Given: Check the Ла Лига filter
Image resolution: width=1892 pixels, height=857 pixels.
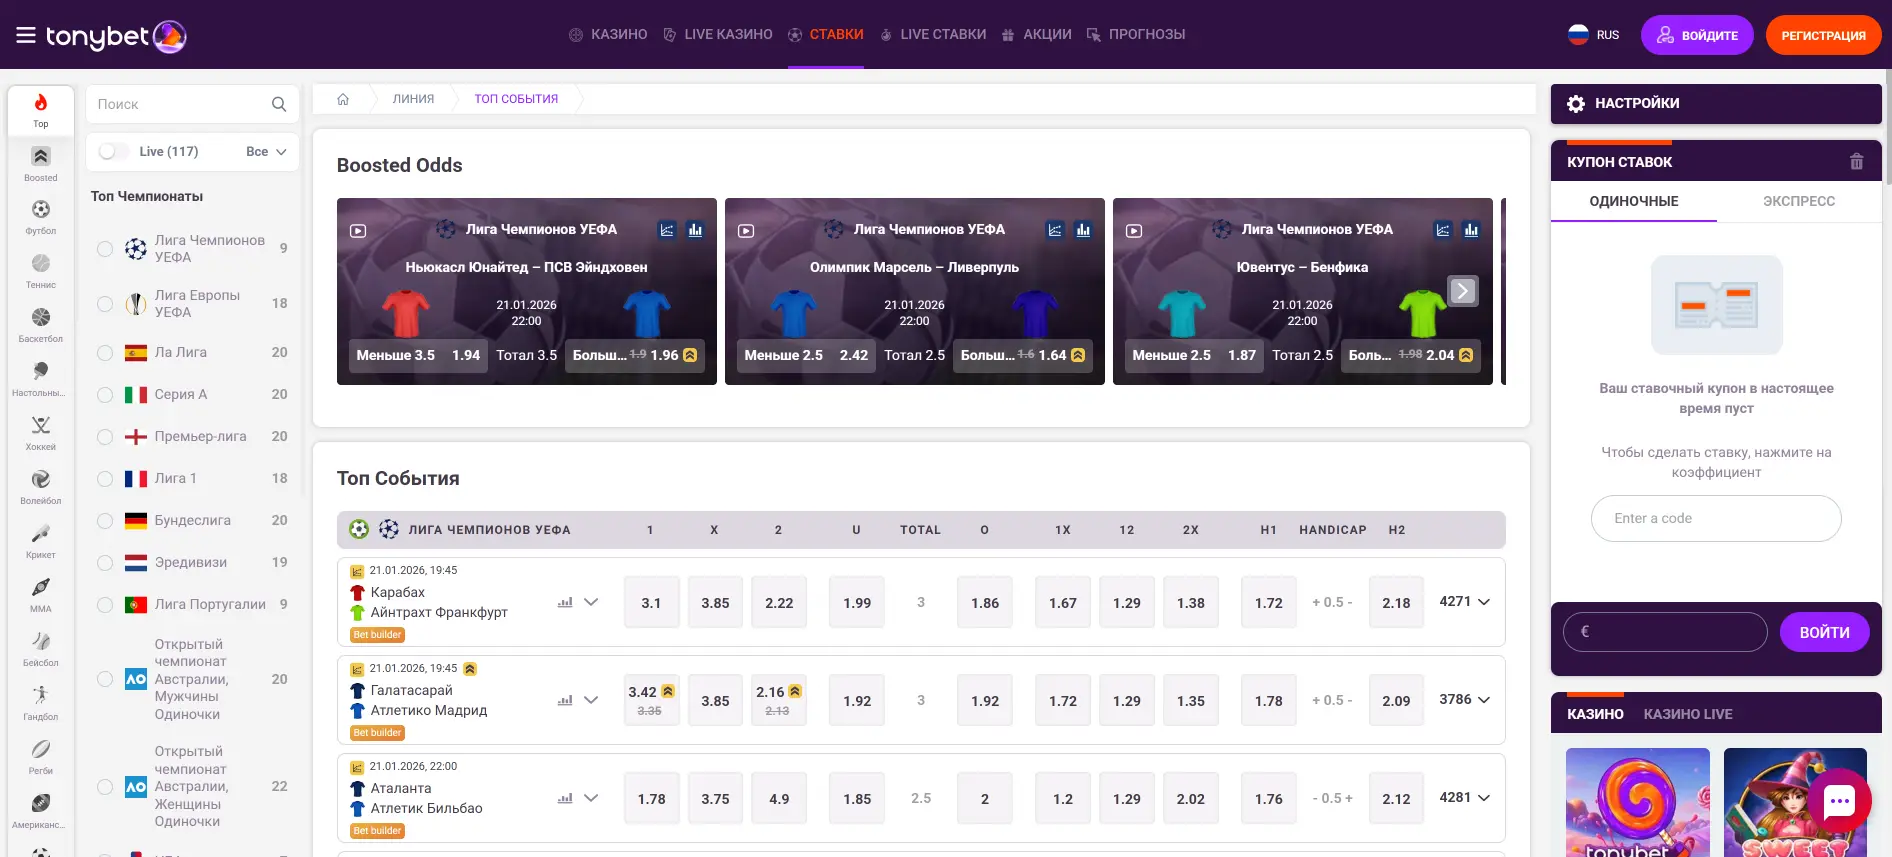Looking at the screenshot, I should (x=105, y=353).
